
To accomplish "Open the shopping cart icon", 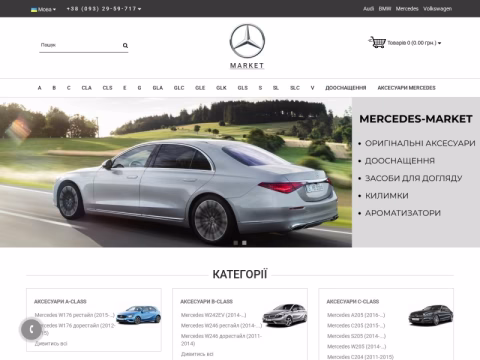I will coord(377,42).
